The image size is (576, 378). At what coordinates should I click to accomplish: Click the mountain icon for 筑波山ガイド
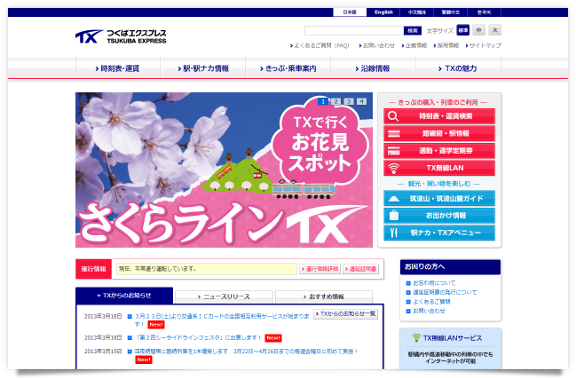point(394,199)
